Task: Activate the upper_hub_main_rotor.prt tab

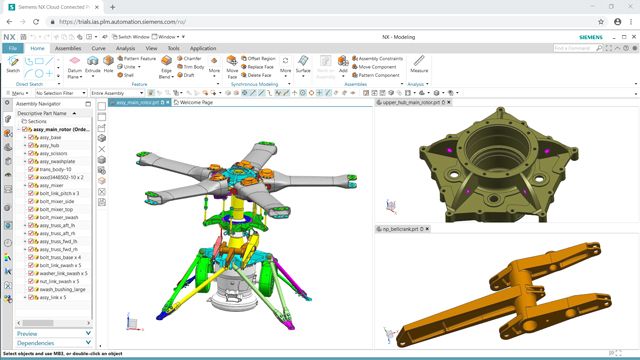Action: 411,102
